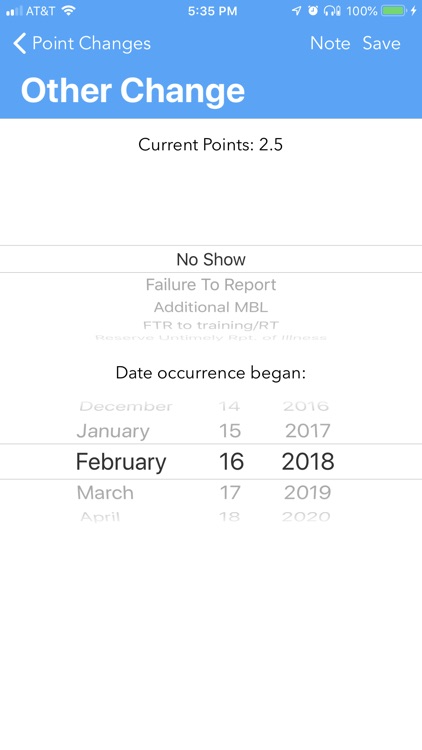Tap the back chevron arrow icon

(x=19, y=44)
